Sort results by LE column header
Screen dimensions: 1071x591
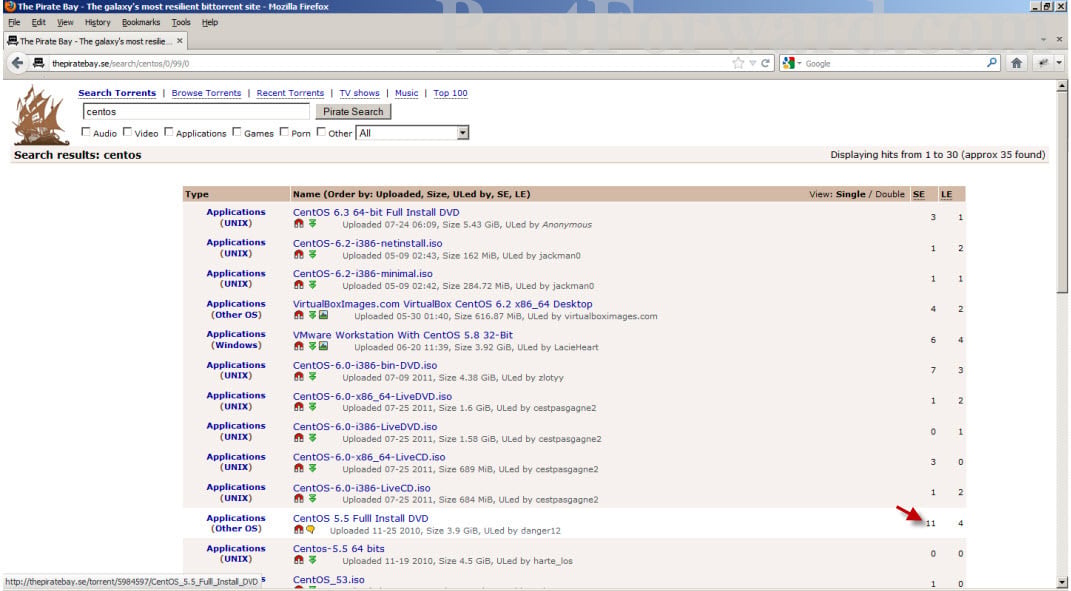[x=946, y=194]
